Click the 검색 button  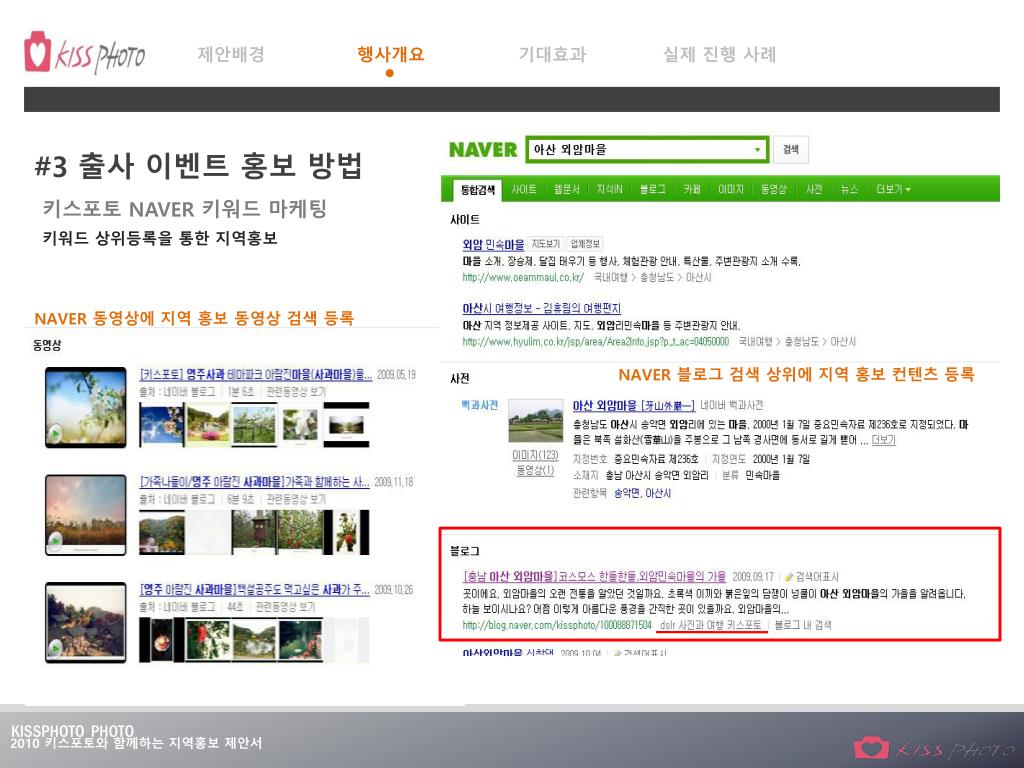pyautogui.click(x=791, y=150)
